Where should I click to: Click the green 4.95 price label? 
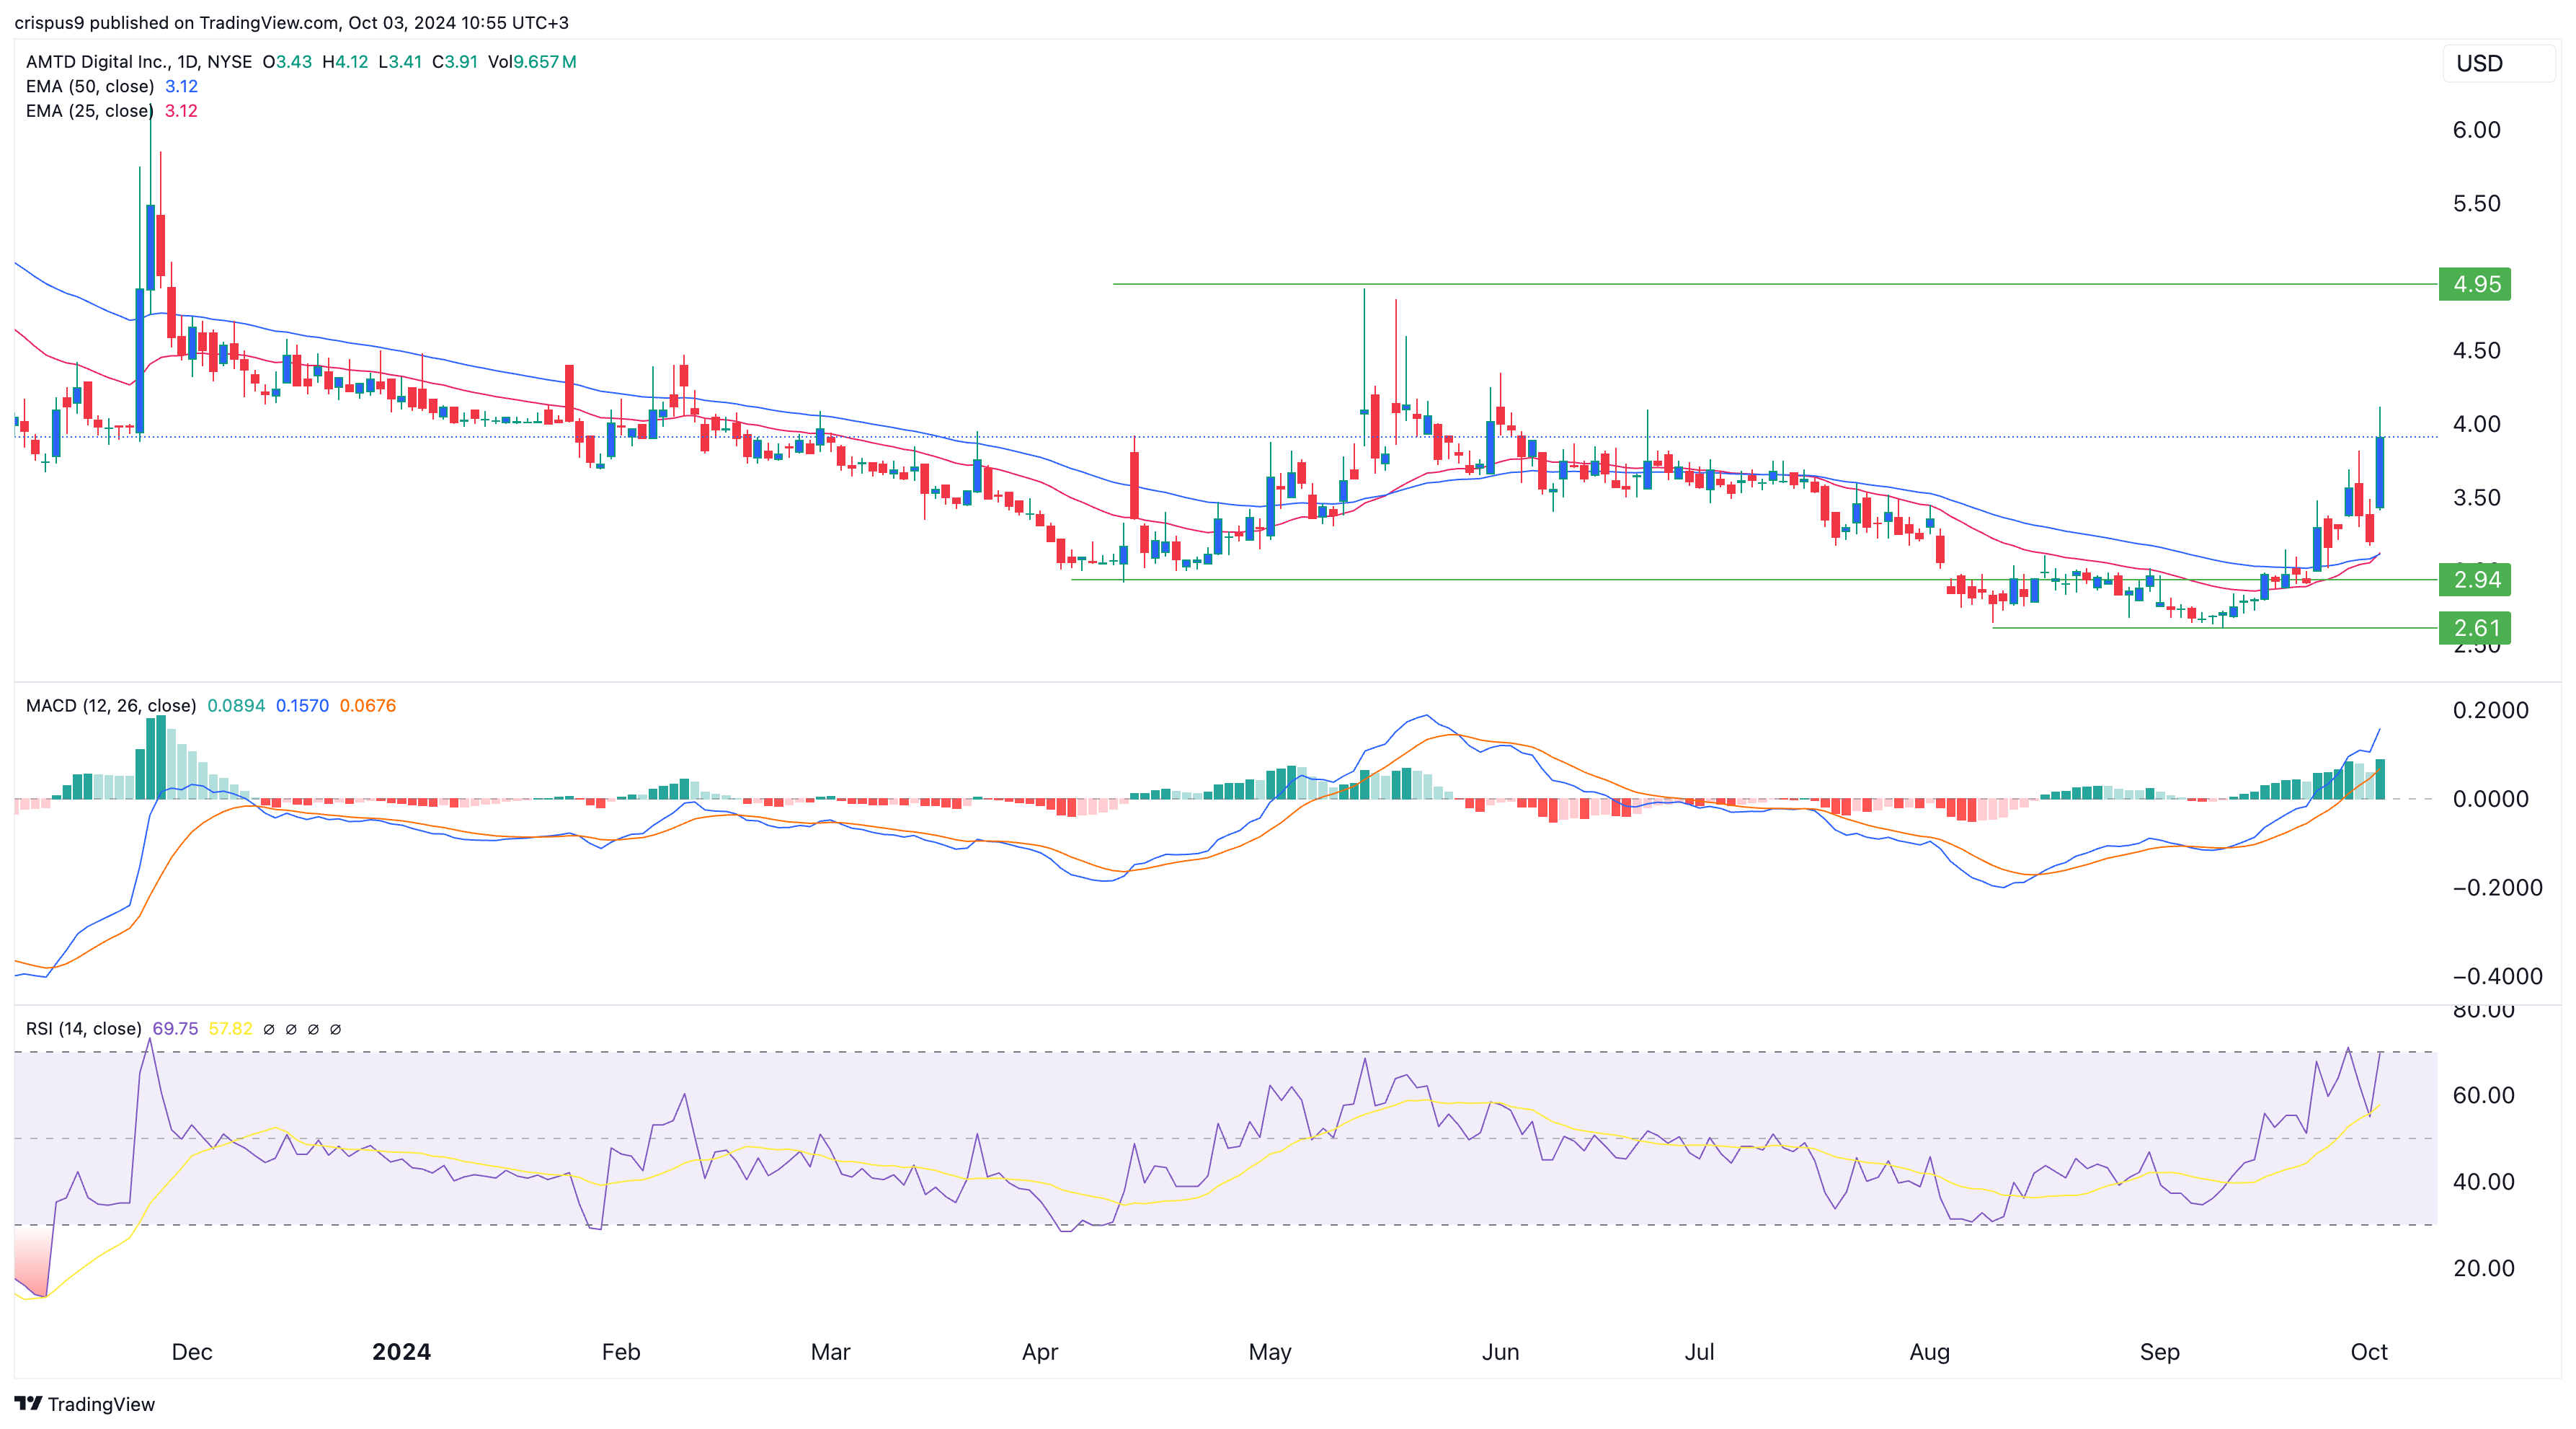(2475, 284)
